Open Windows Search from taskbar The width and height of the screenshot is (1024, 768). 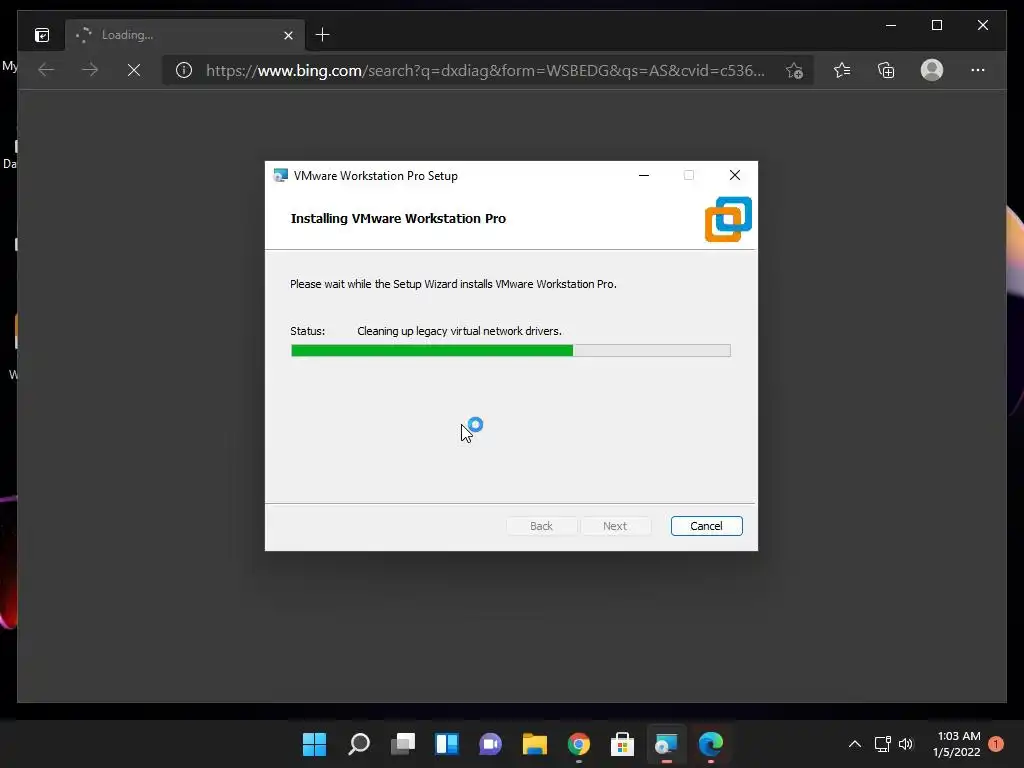coord(359,744)
